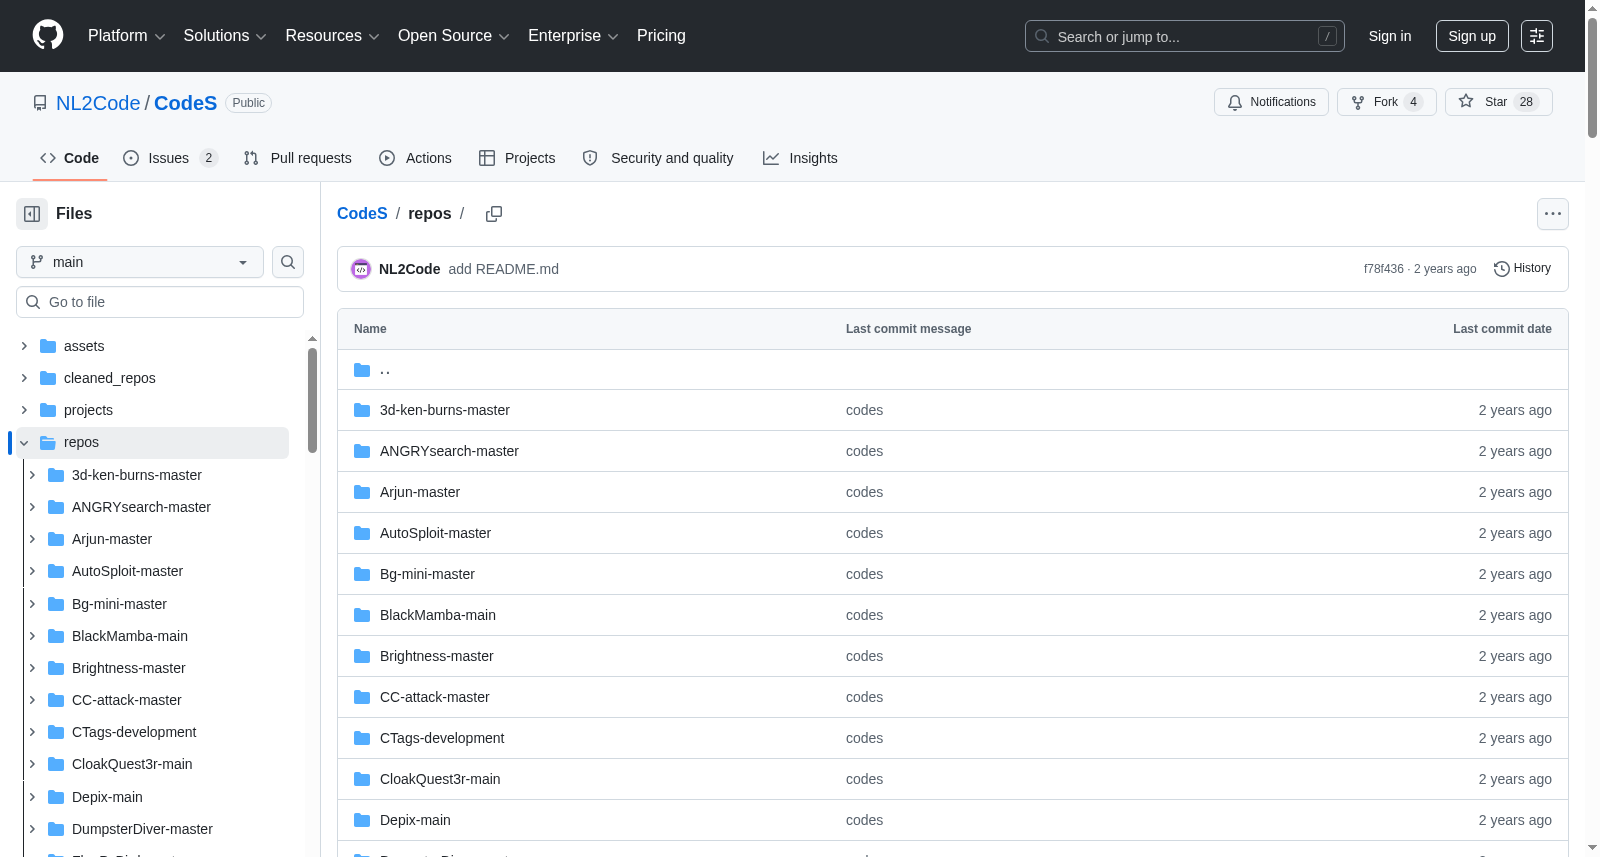Click the NL2Code author avatar
The image size is (1600, 857).
tap(361, 269)
